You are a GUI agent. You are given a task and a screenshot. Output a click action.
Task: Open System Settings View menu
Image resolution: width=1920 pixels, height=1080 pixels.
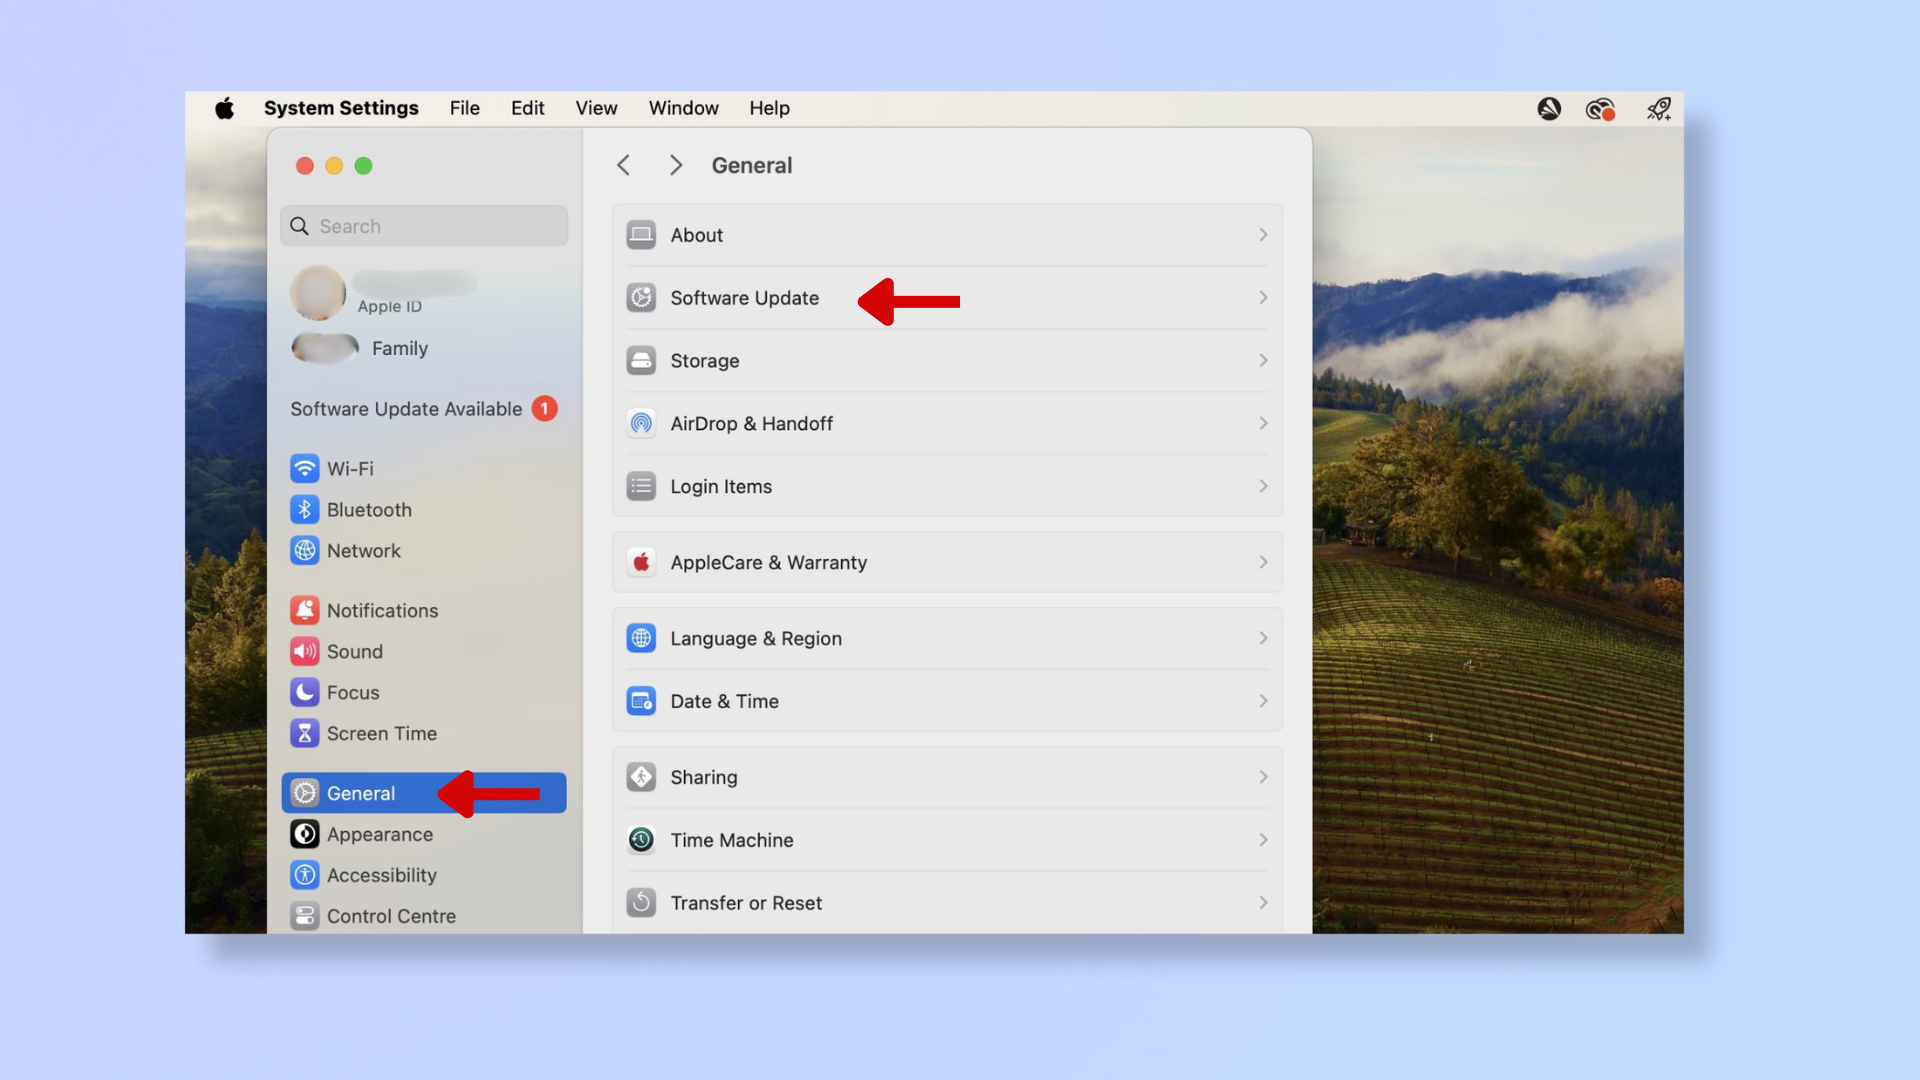click(x=596, y=107)
